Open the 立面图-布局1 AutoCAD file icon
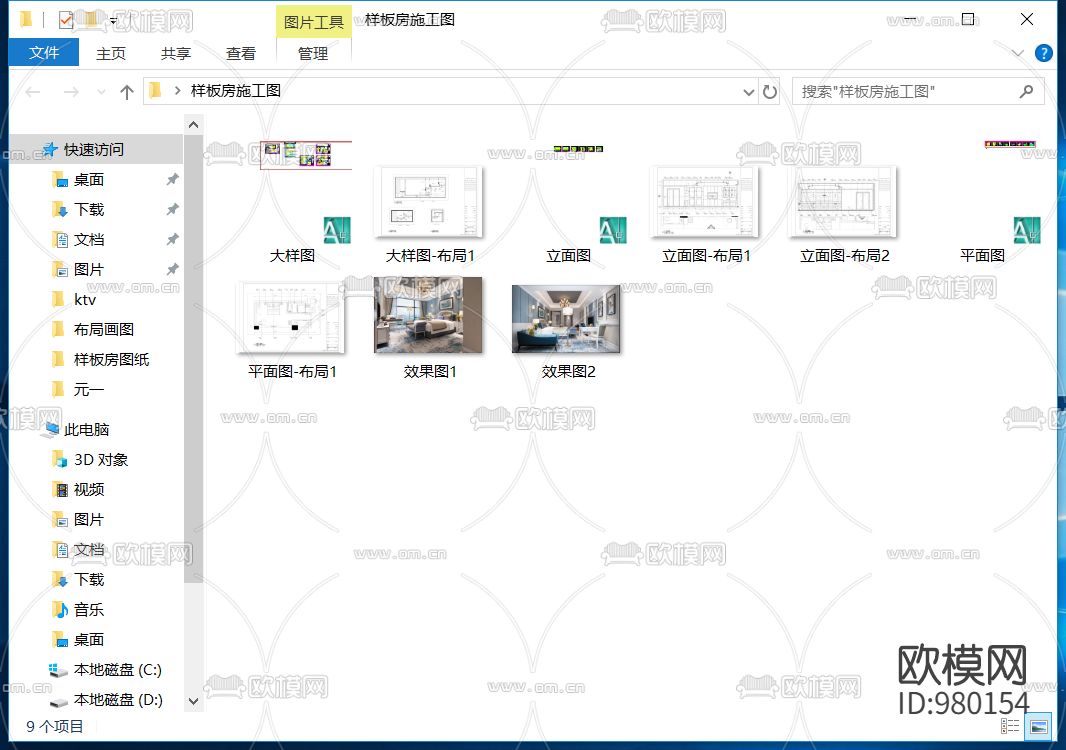This screenshot has width=1066, height=750. click(x=705, y=202)
